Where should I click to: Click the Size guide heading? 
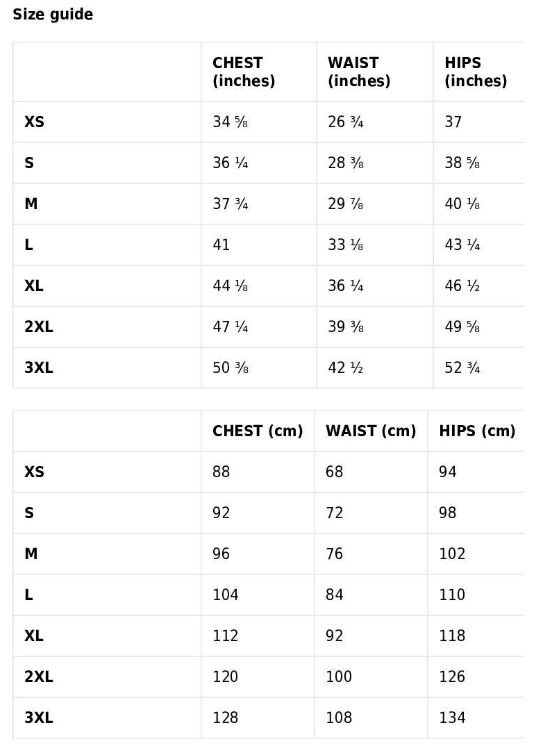click(x=53, y=14)
